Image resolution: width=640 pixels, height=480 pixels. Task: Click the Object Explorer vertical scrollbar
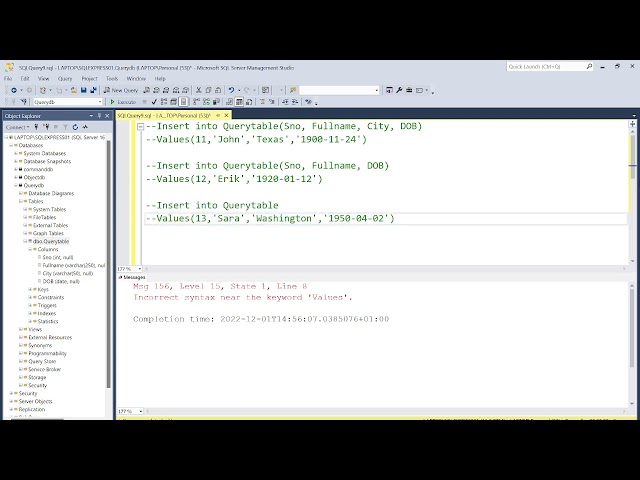tap(109, 264)
